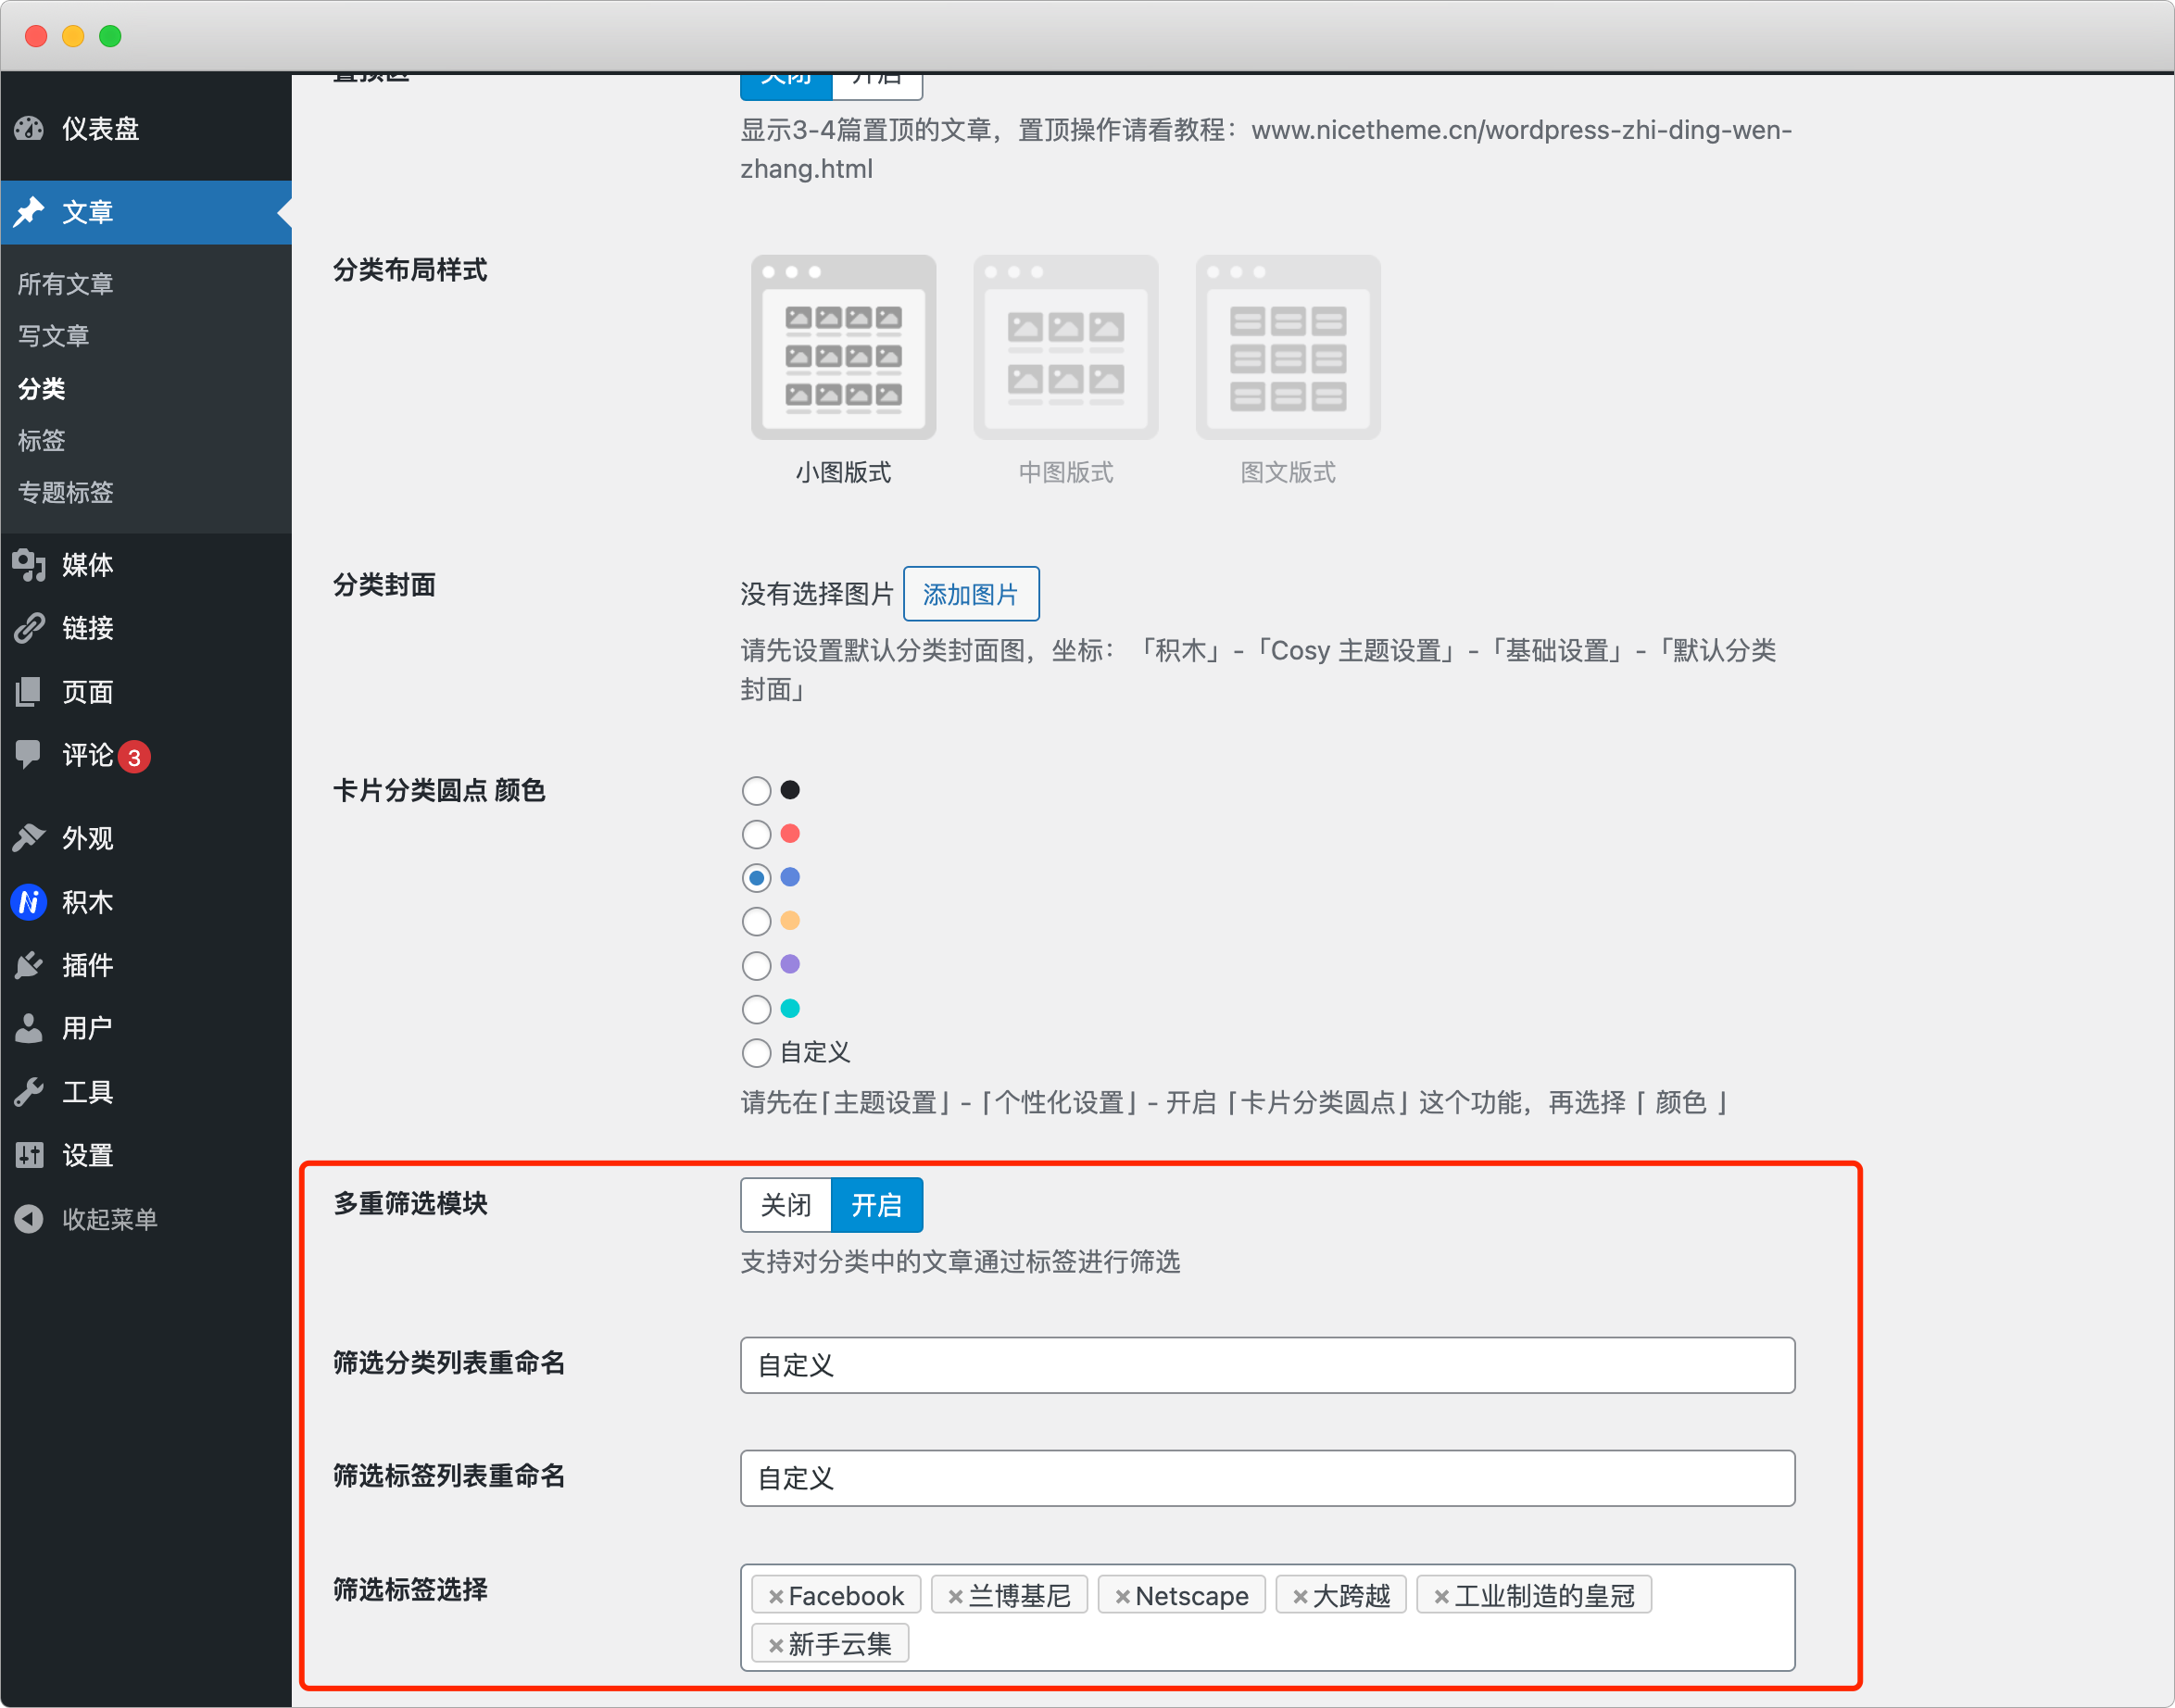Open the 仪表盘 dashboard icon

coord(29,128)
